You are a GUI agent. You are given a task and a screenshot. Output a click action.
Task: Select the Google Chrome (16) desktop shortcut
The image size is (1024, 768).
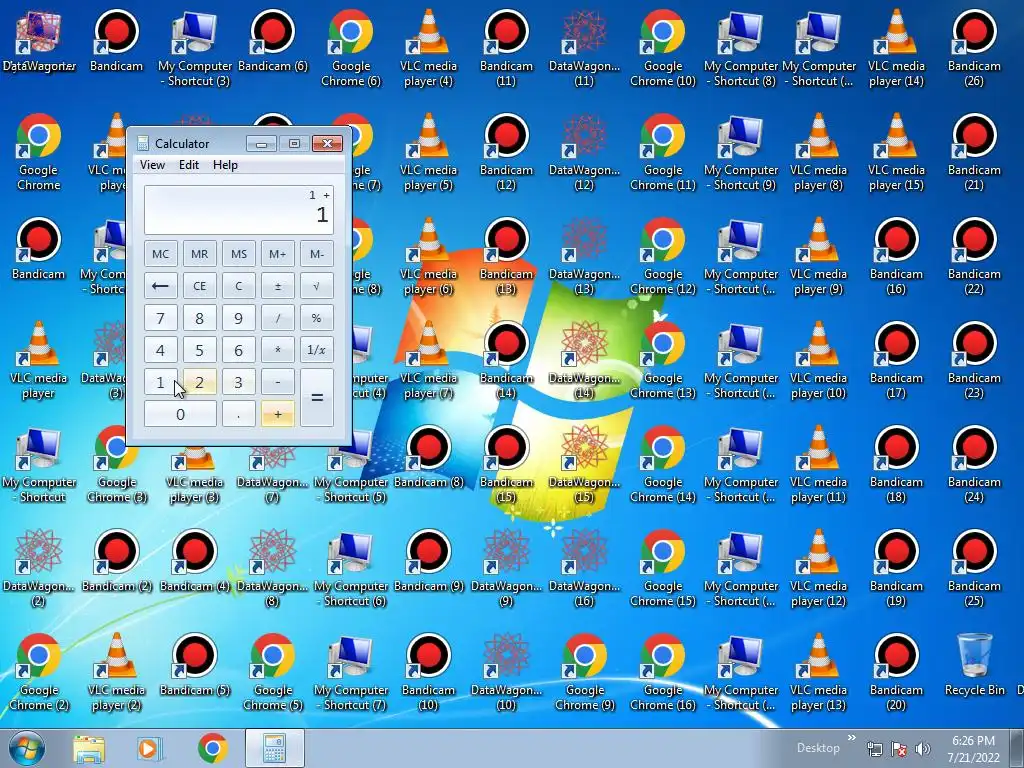click(x=663, y=673)
